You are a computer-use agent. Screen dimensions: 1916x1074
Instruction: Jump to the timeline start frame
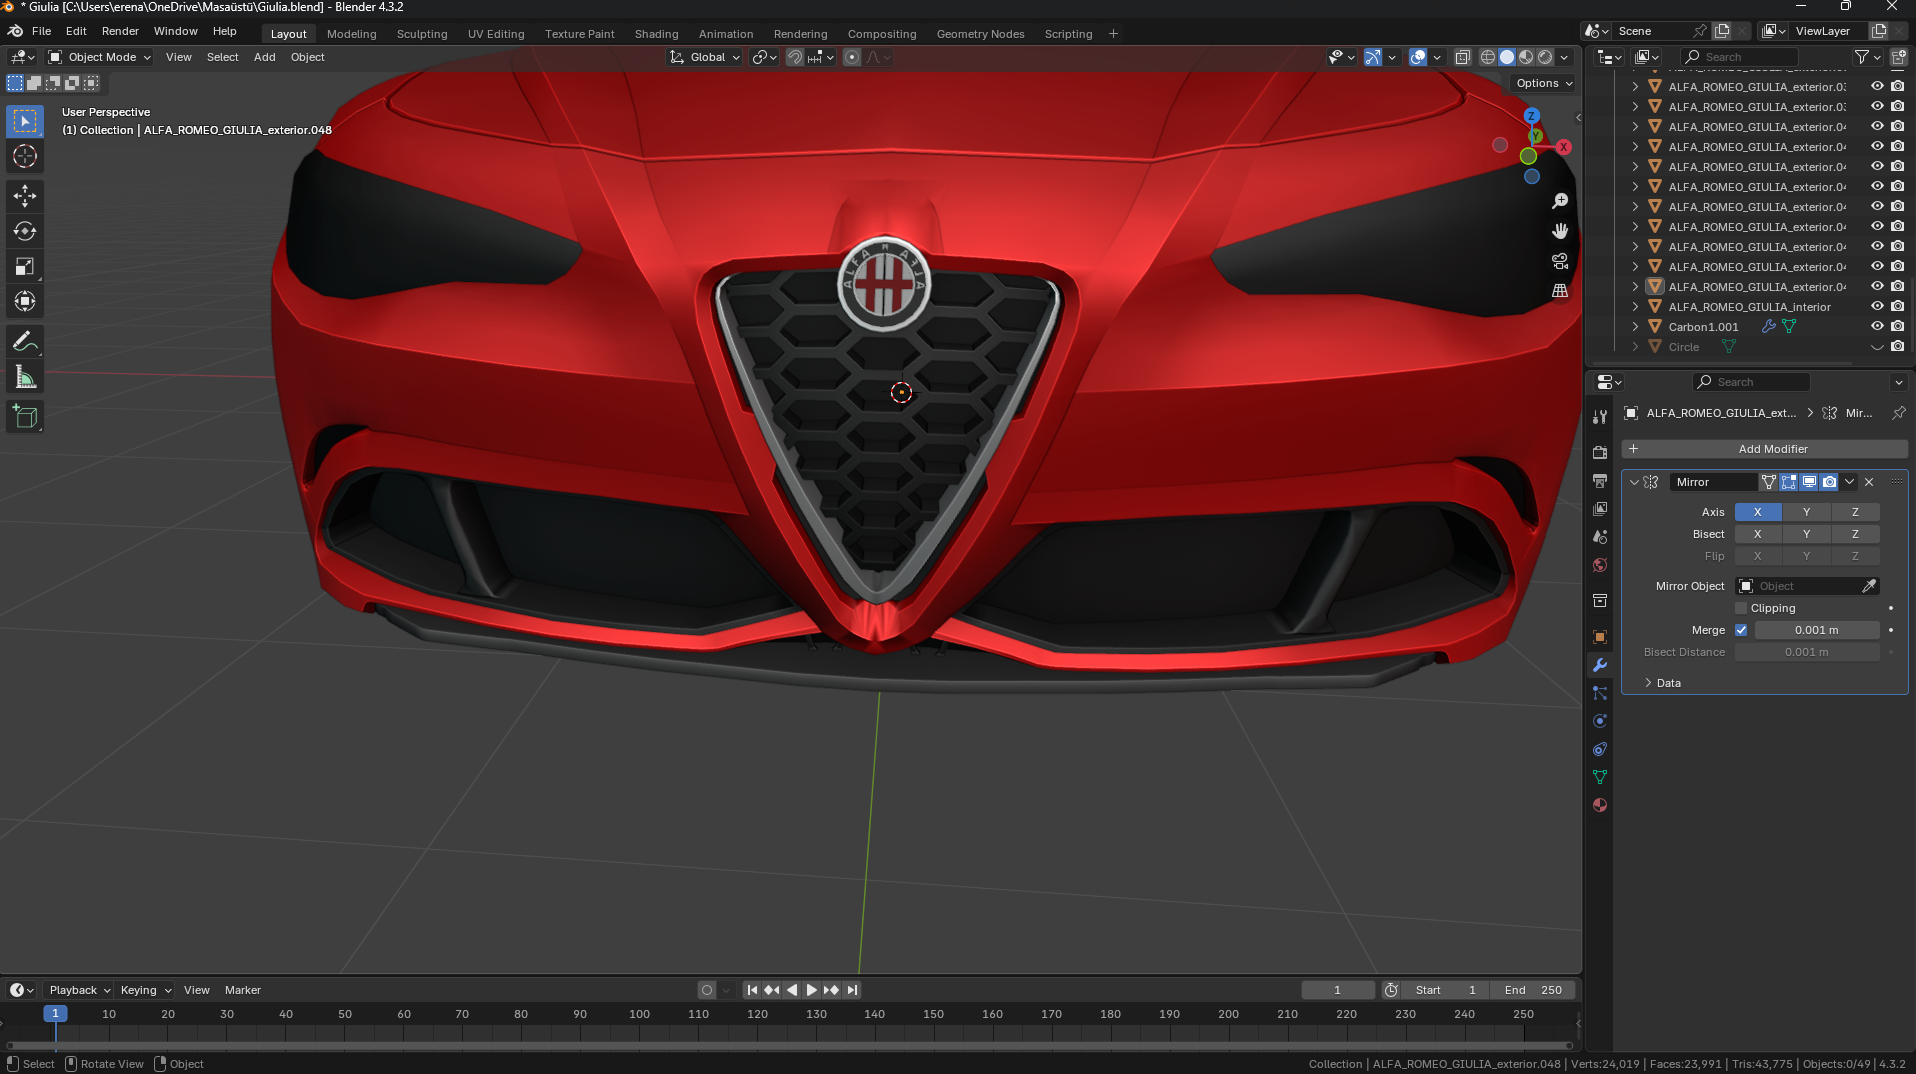(752, 990)
